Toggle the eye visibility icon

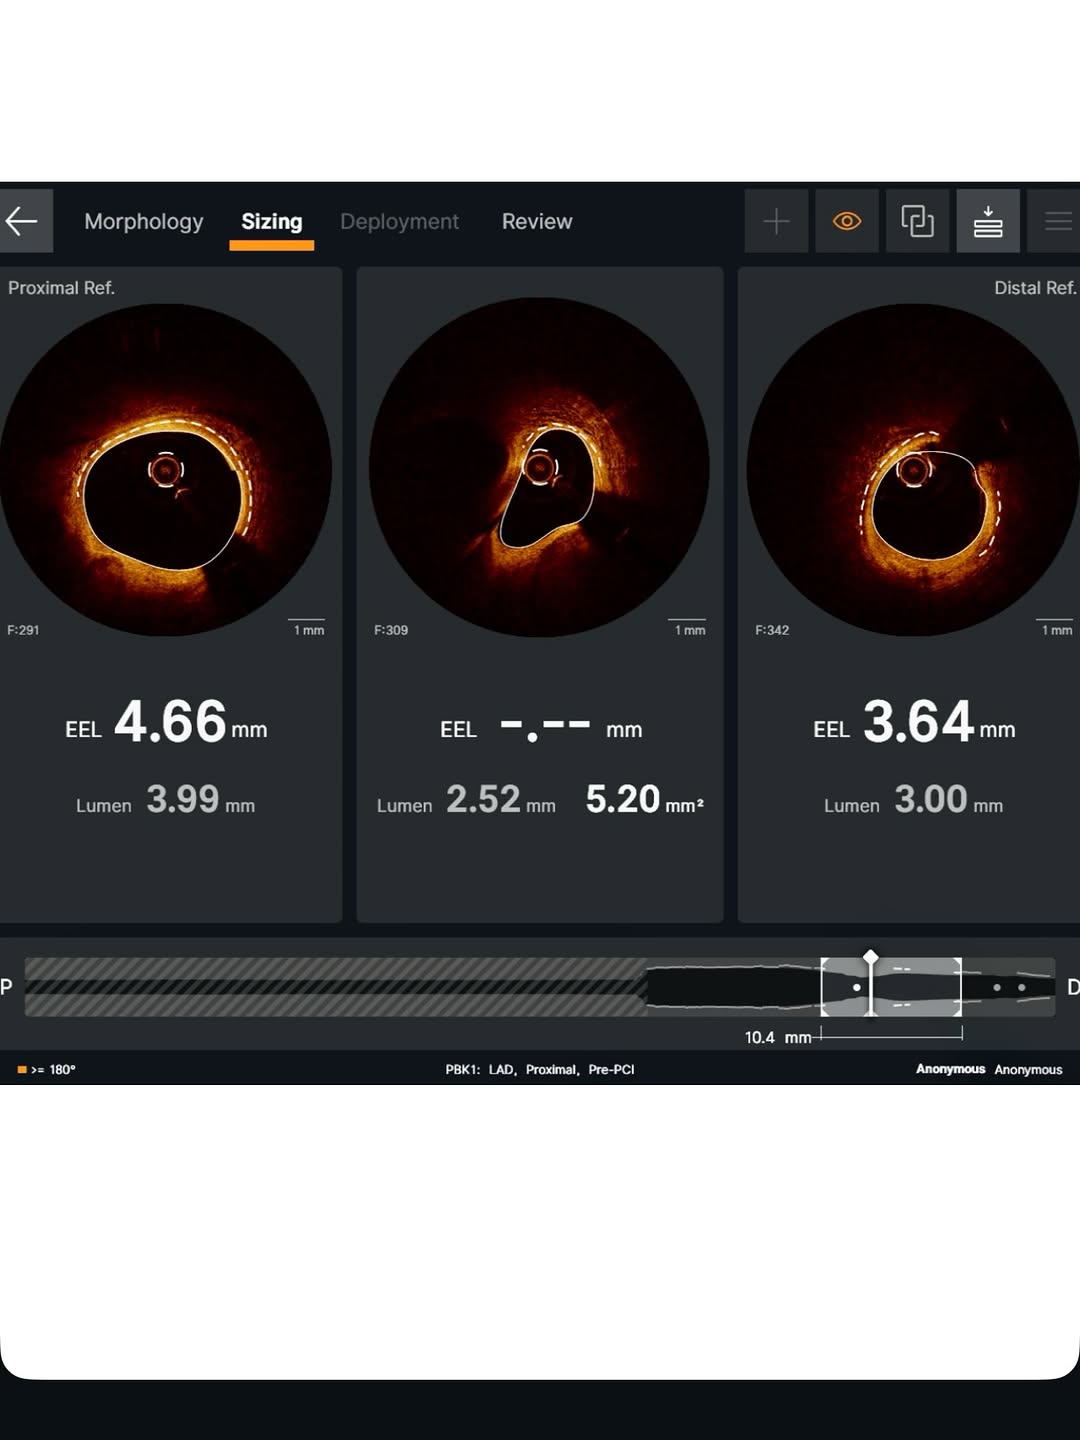point(847,221)
